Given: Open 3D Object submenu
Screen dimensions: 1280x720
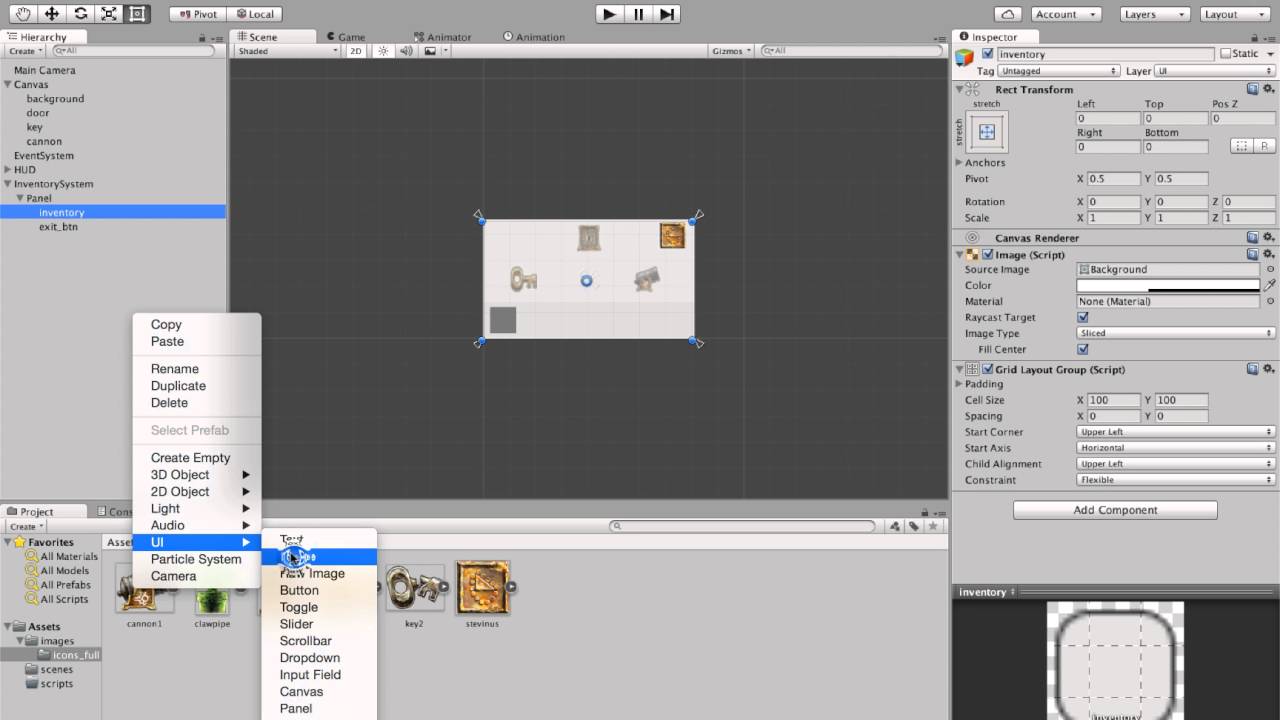Looking at the screenshot, I should (x=197, y=475).
